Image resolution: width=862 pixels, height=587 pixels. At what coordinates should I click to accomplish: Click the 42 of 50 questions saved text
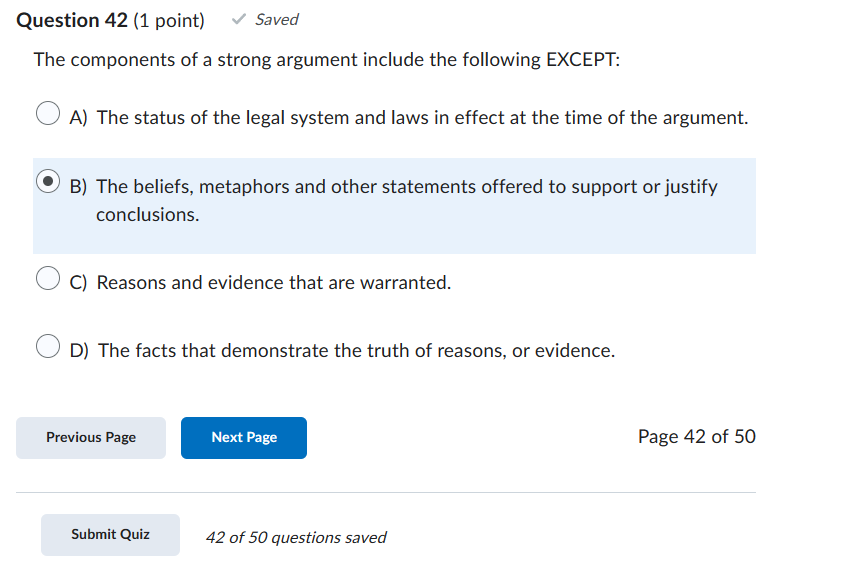[294, 537]
